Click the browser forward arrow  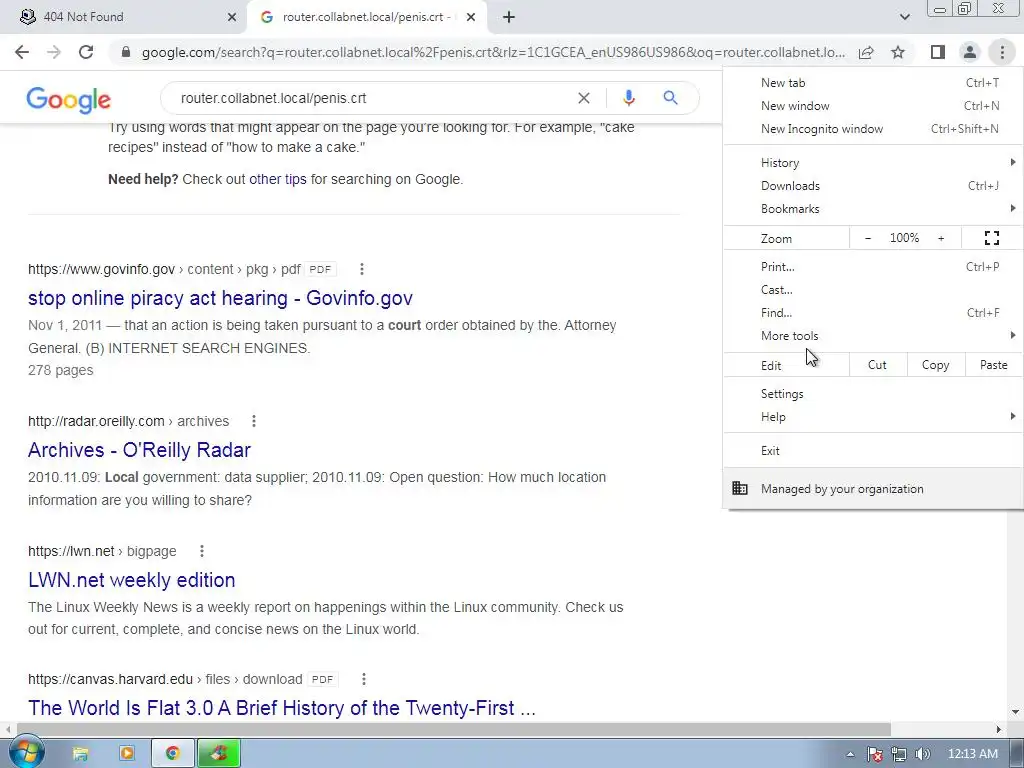(x=54, y=52)
